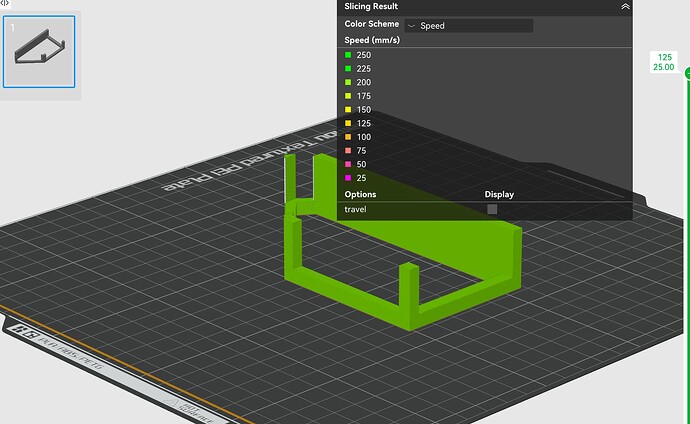Click the collapse arrows icon at top-left corner
This screenshot has width=690, height=424.
click(4, 3)
